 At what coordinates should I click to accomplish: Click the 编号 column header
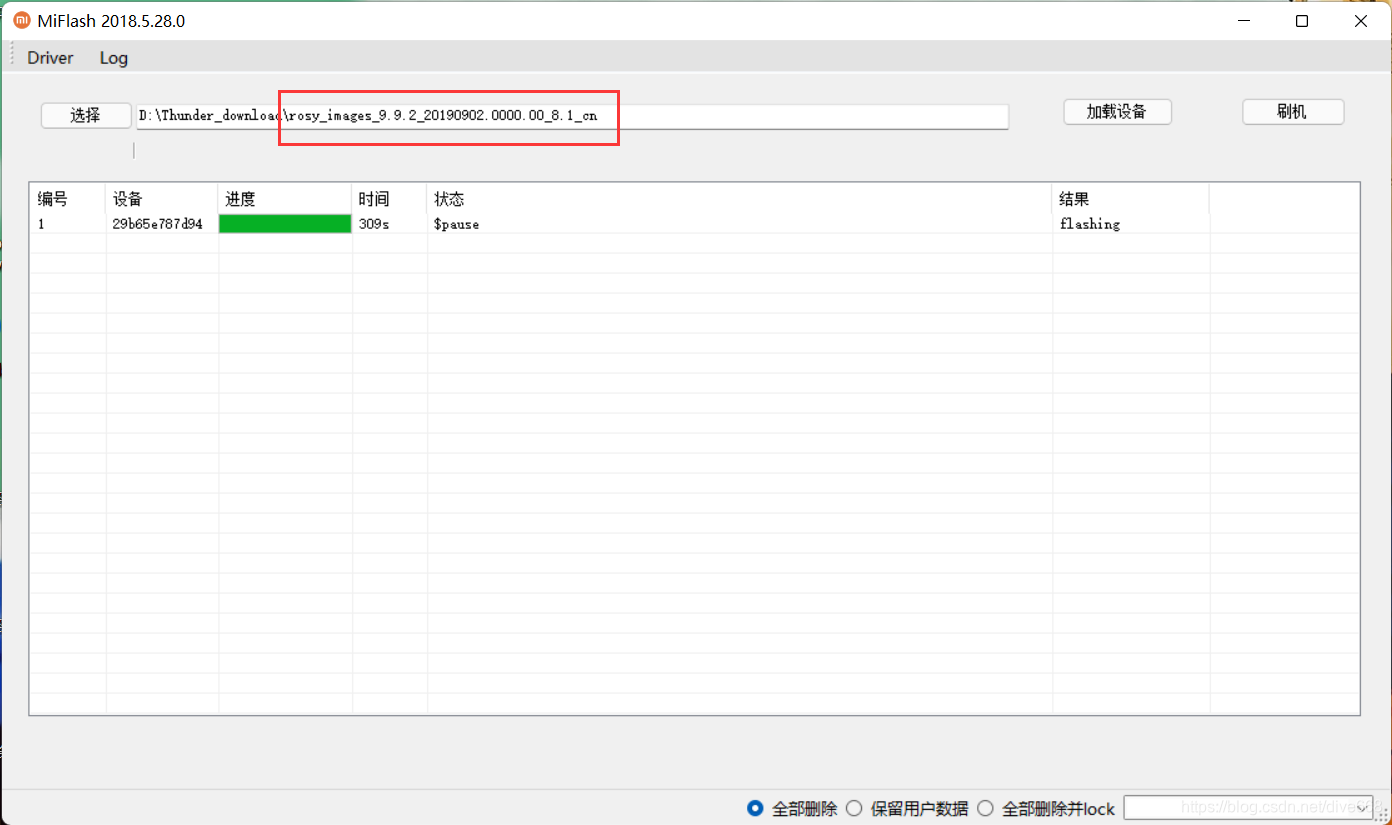[x=67, y=199]
